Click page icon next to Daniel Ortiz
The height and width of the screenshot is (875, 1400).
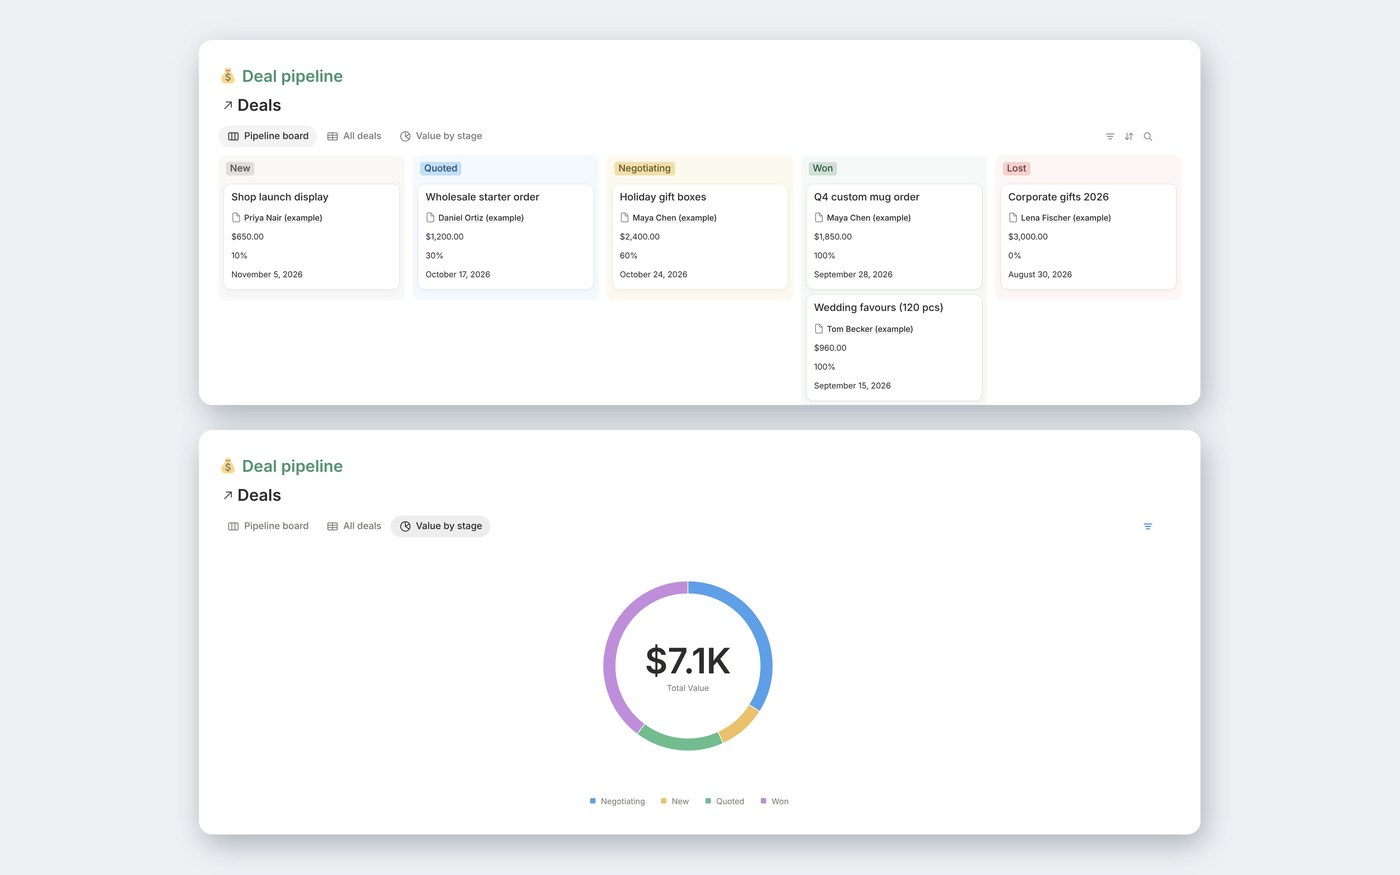point(430,217)
